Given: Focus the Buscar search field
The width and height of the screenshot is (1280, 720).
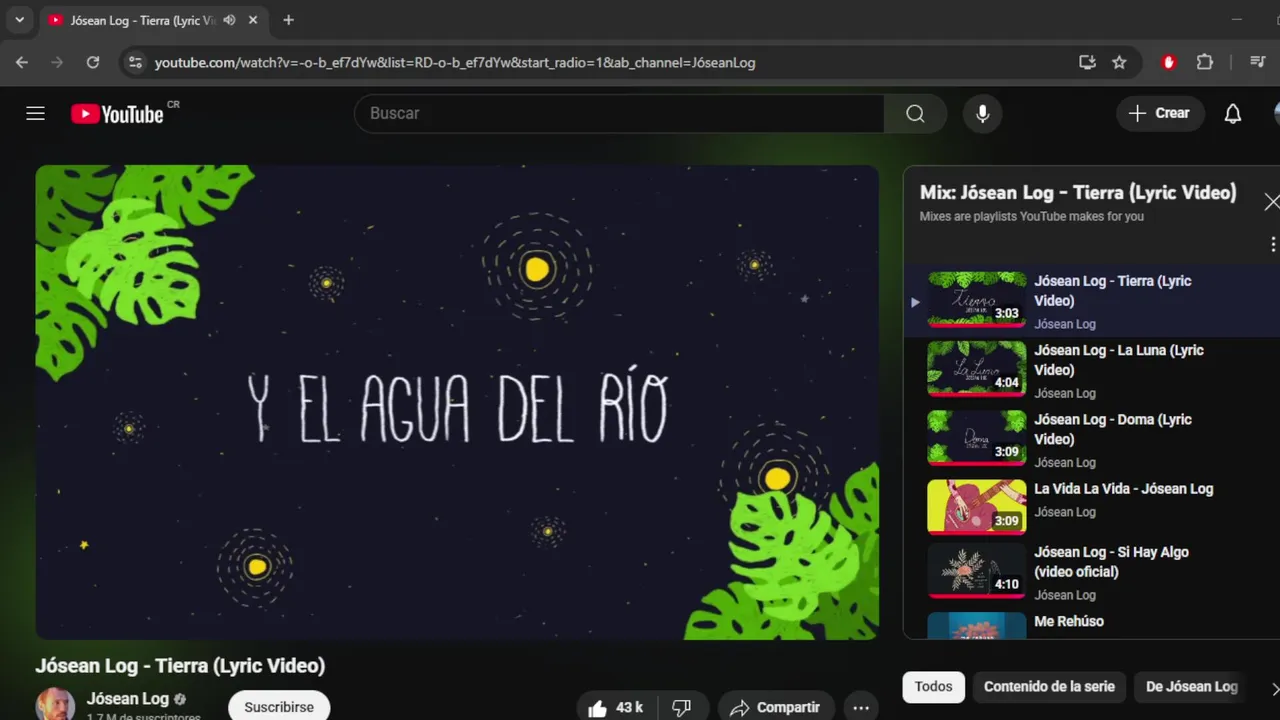Looking at the screenshot, I should click(619, 114).
